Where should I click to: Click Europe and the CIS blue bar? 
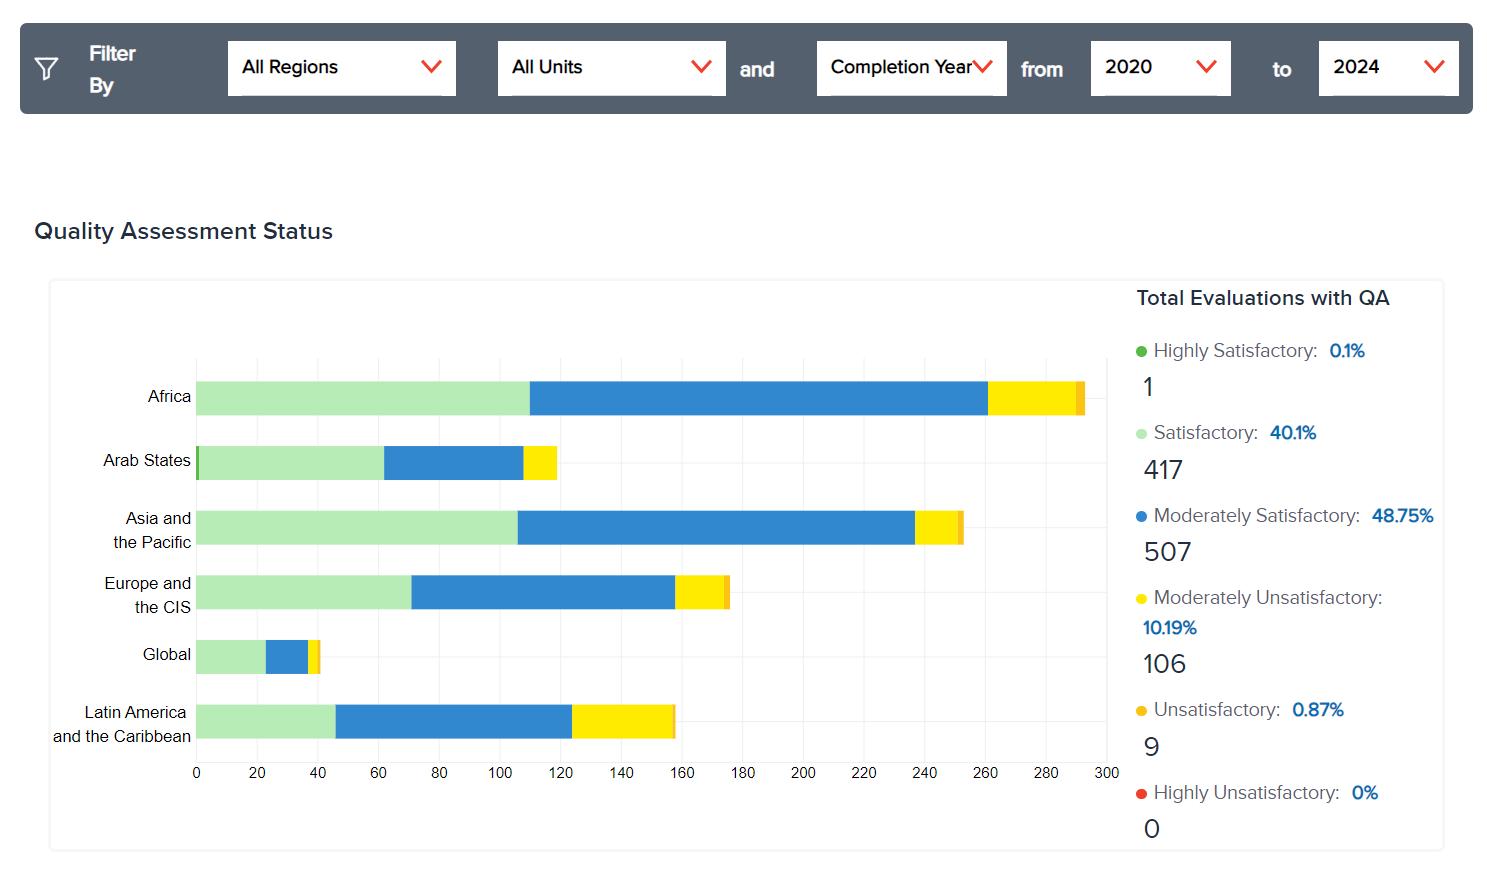point(543,592)
